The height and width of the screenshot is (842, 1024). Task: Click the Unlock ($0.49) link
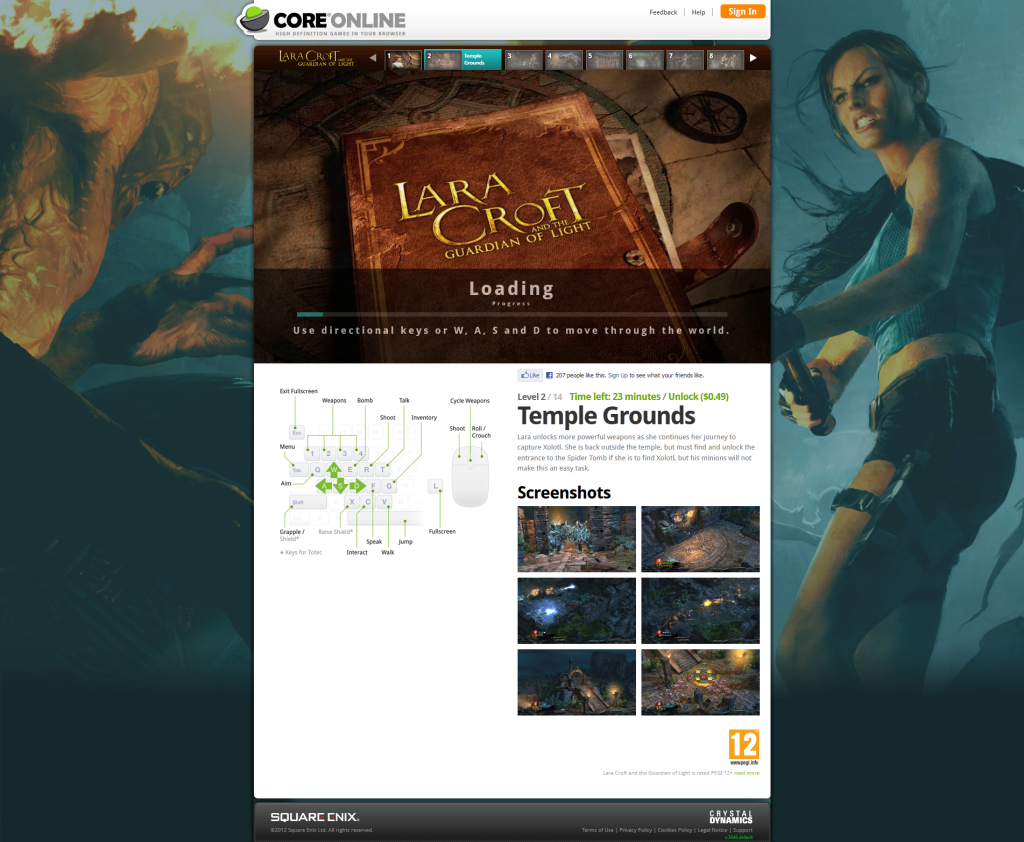click(698, 397)
